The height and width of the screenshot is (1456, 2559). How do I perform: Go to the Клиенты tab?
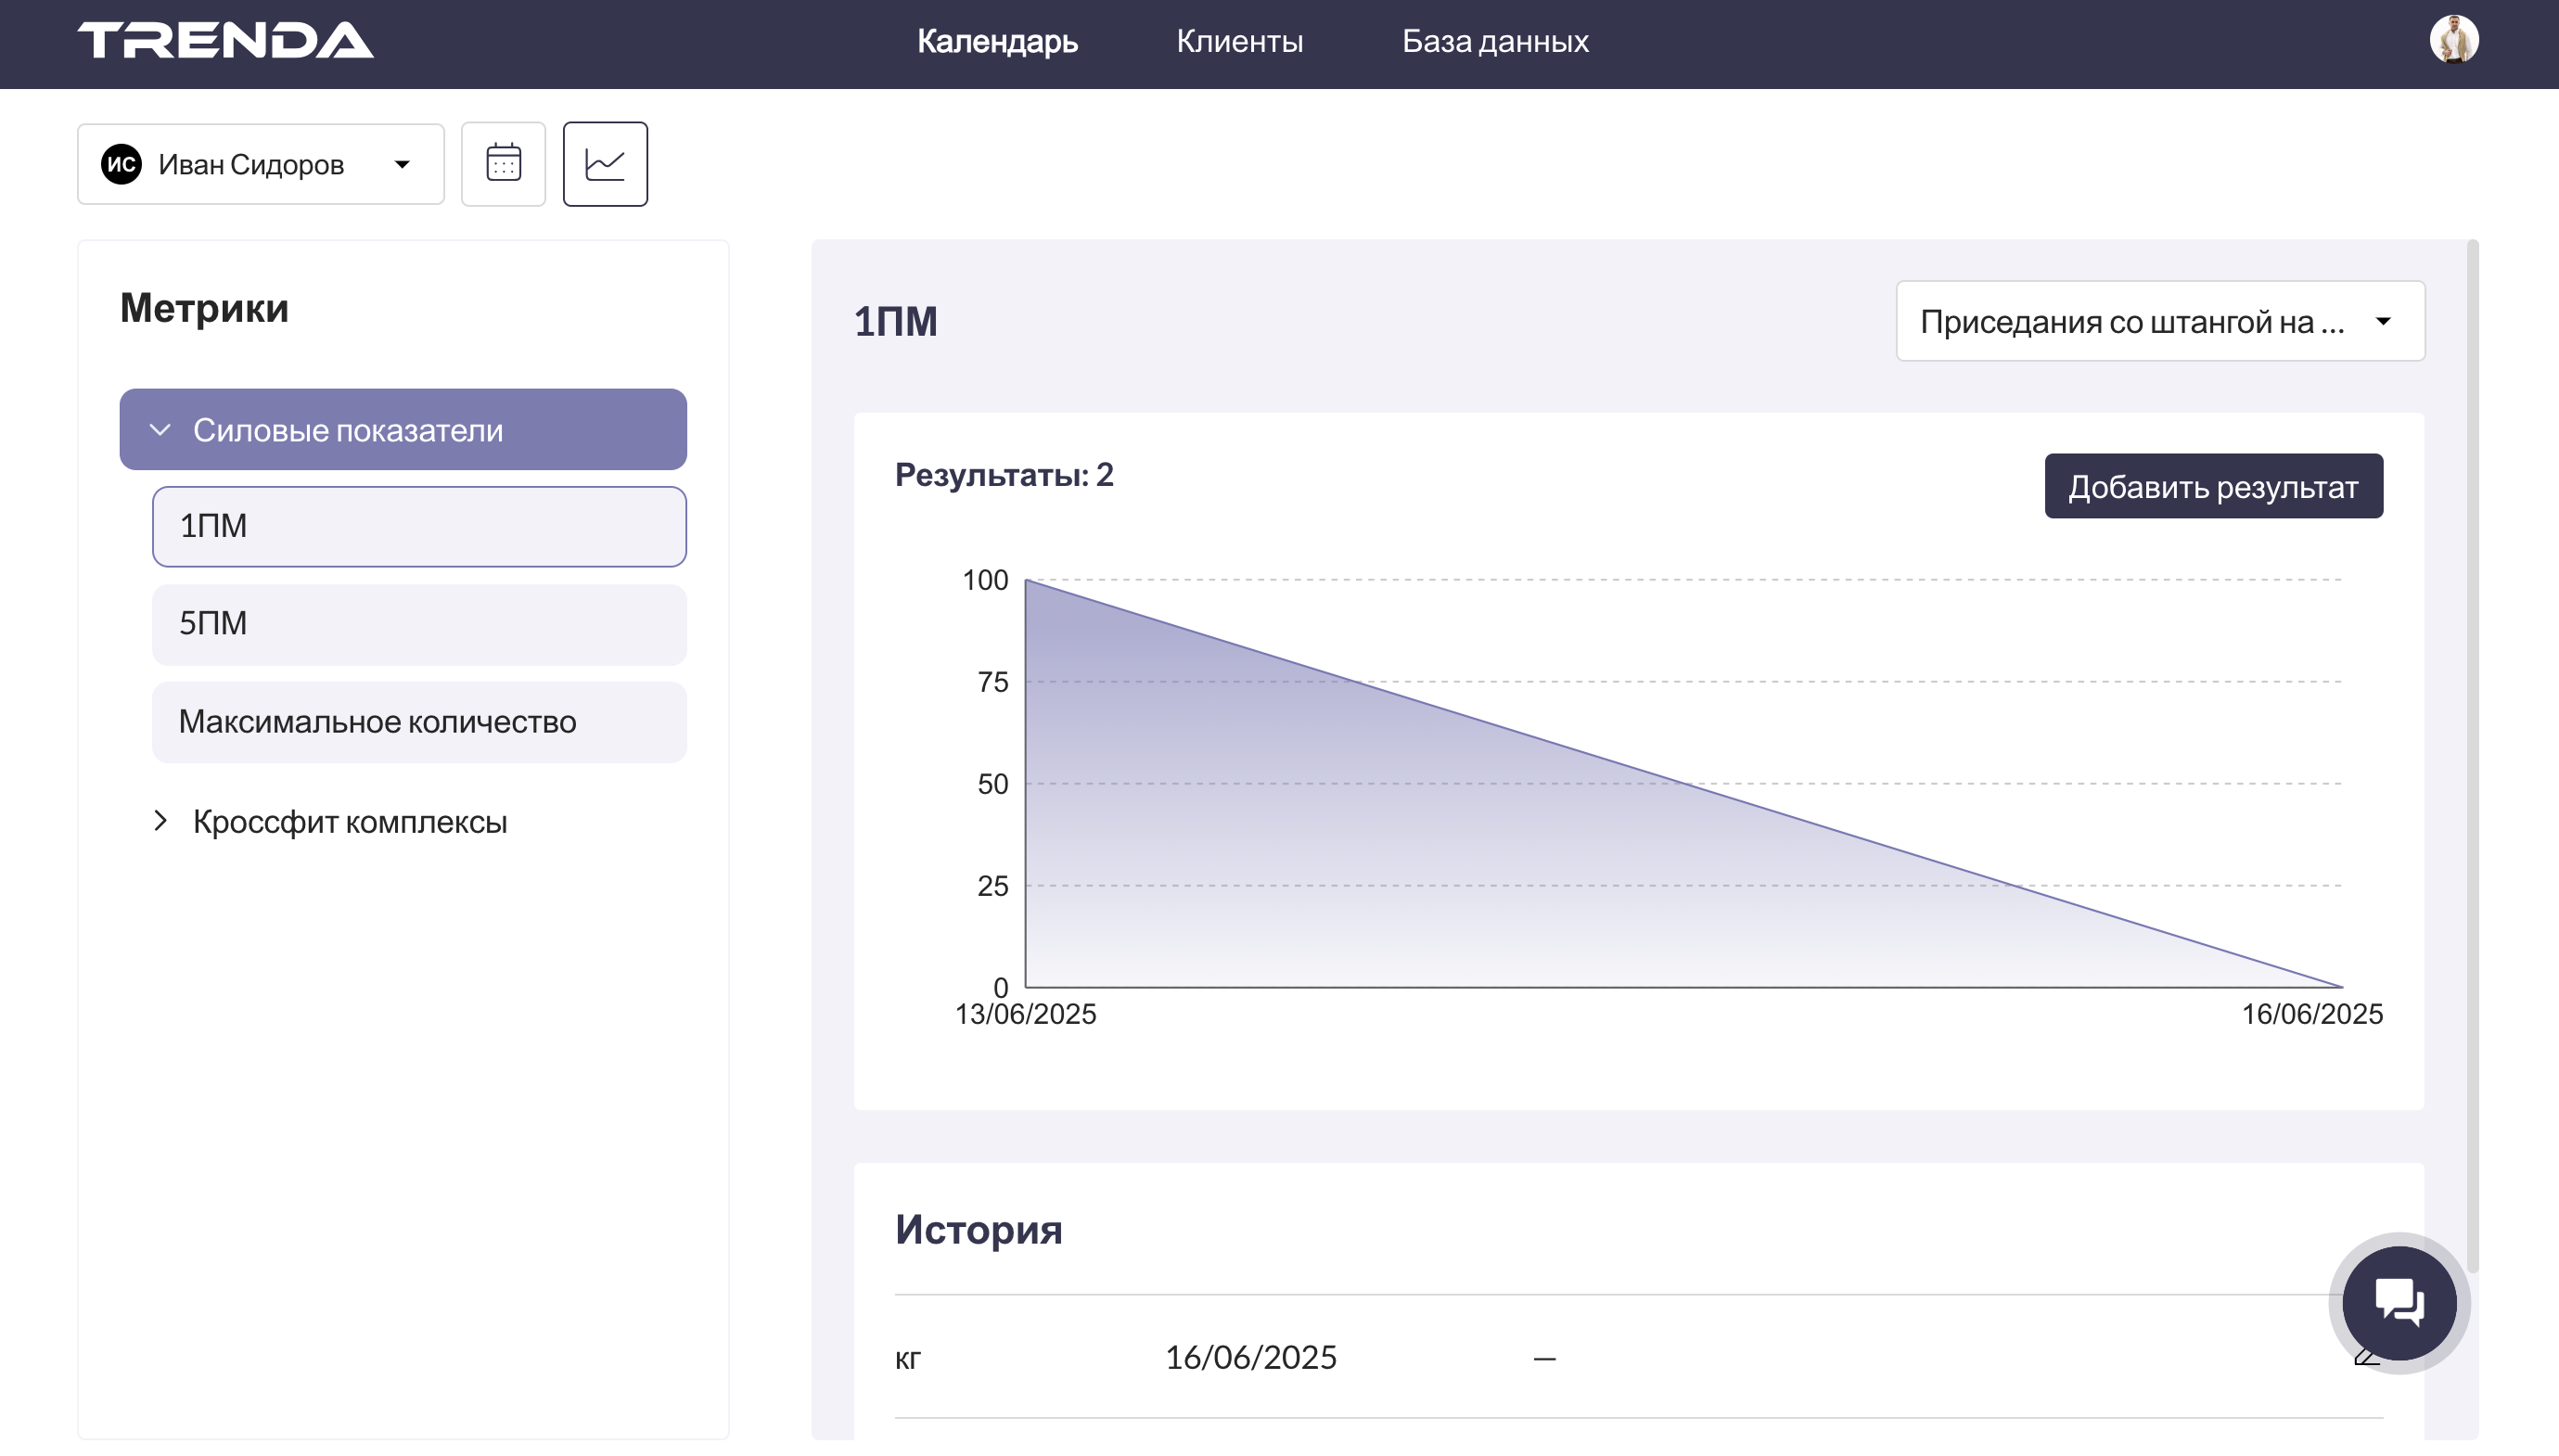click(1239, 41)
